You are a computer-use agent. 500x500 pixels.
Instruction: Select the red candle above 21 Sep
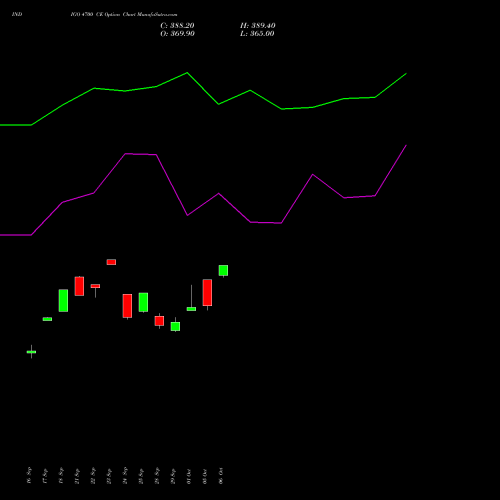[79, 286]
